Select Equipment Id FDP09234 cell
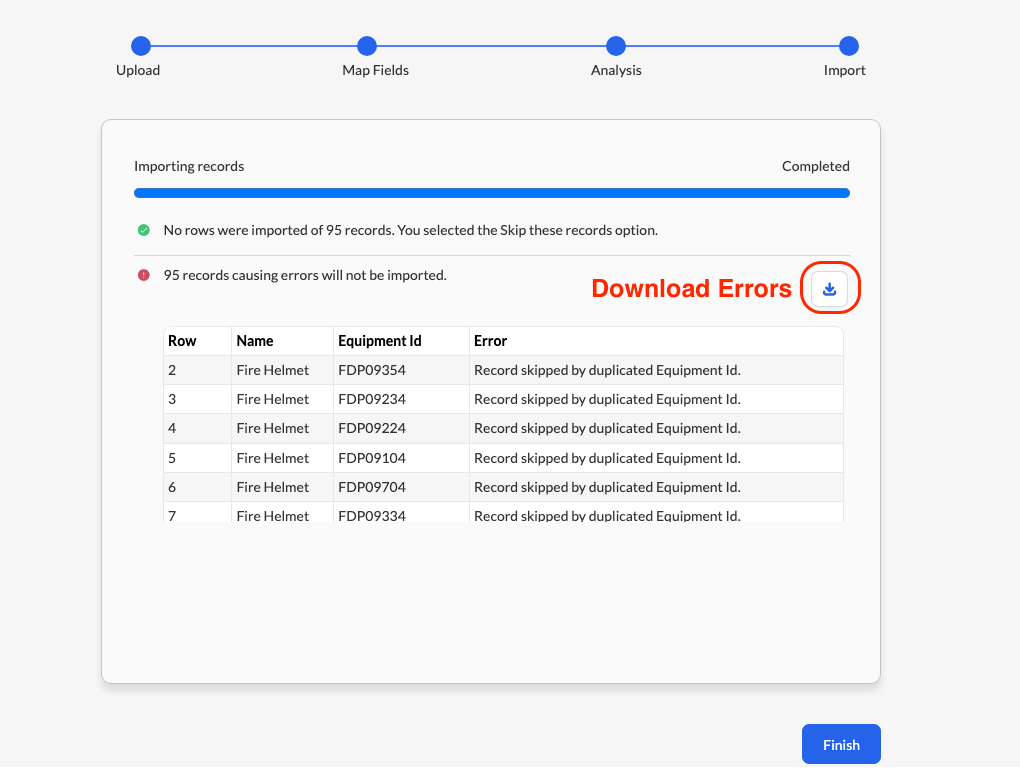This screenshot has height=772, width=1020. 401,399
